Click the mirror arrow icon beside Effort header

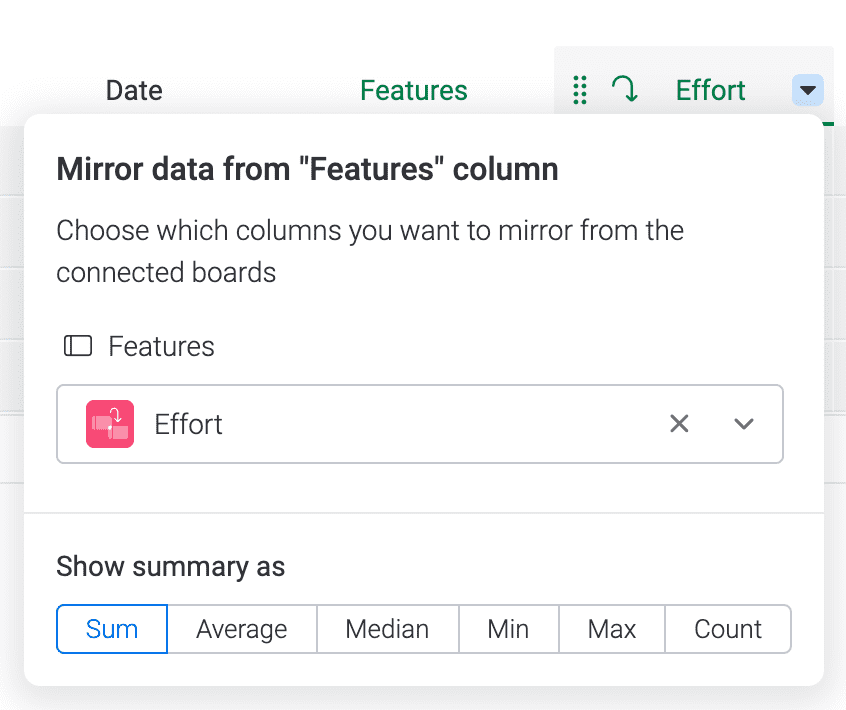pyautogui.click(x=626, y=90)
